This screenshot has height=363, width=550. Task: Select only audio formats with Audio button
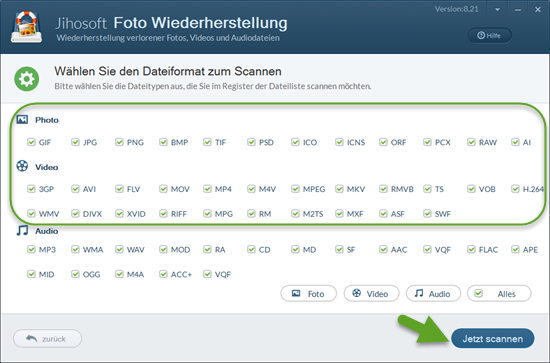433,294
